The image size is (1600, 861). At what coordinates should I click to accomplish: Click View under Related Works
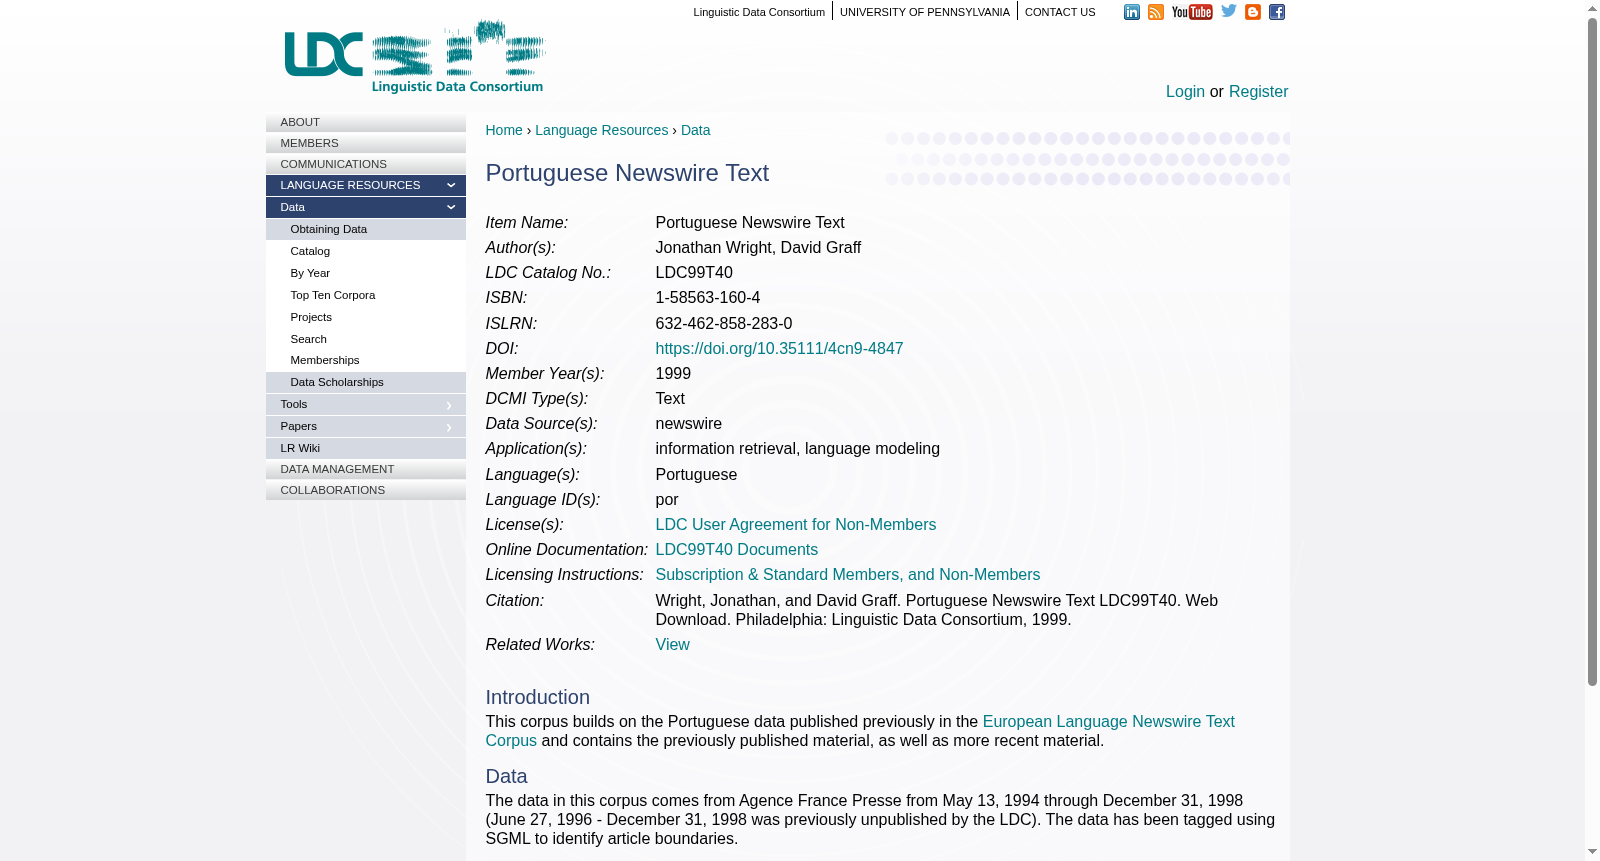click(x=673, y=645)
